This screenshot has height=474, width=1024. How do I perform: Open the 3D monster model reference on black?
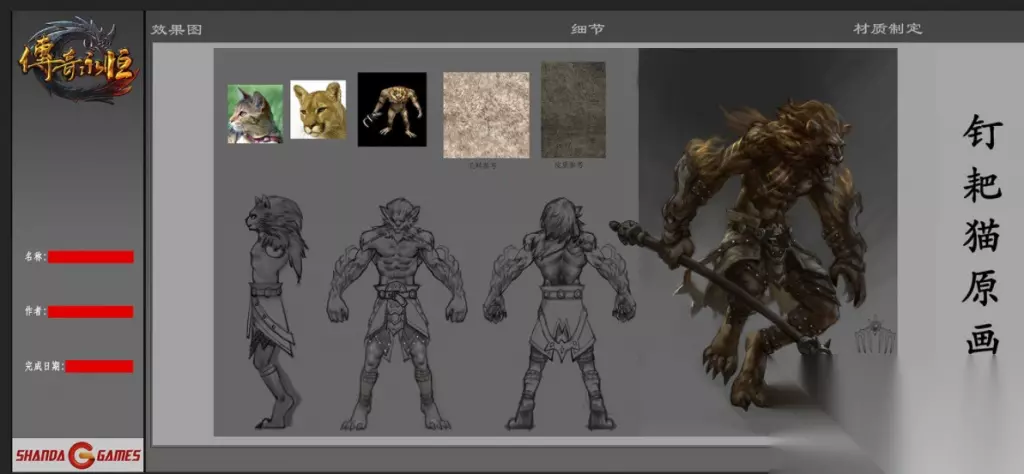pos(392,109)
